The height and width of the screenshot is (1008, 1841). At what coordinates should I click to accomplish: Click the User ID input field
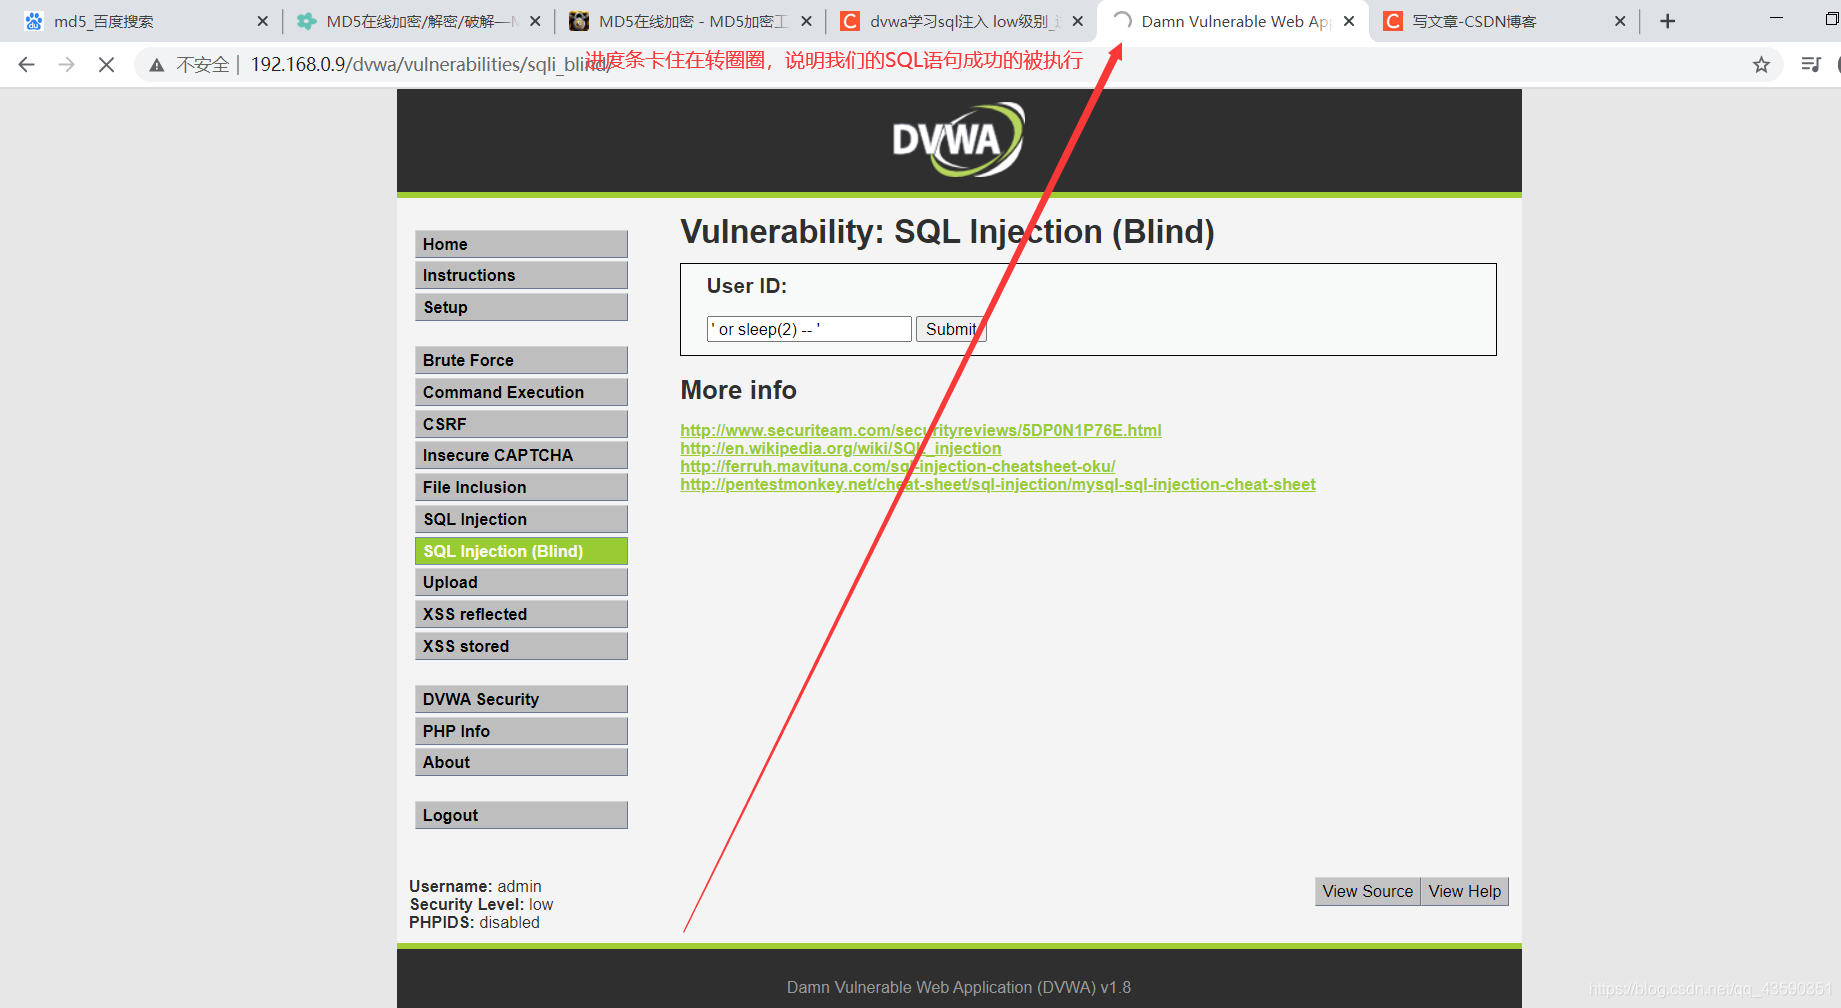pyautogui.click(x=809, y=329)
